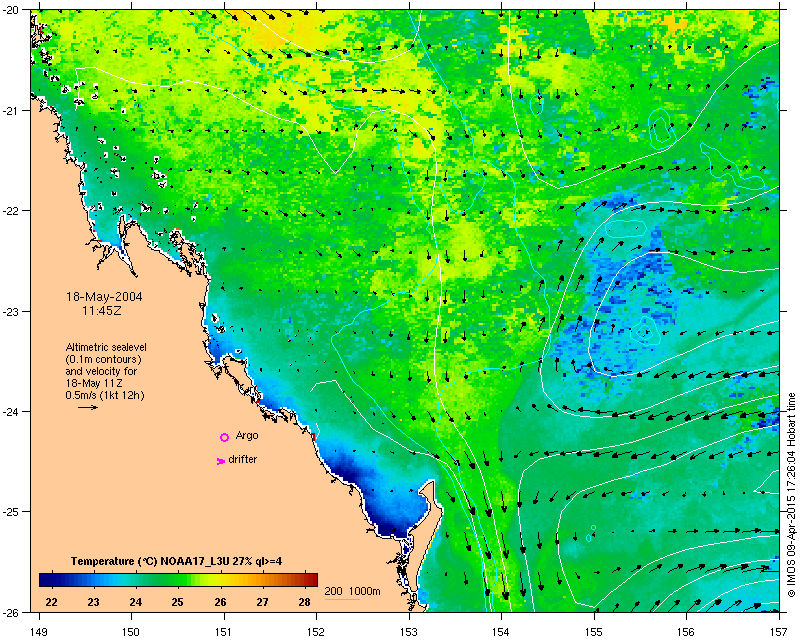The image size is (800, 640).
Task: Click the '0.5m/s (1kt 12h)' text
Action: [x=105, y=395]
